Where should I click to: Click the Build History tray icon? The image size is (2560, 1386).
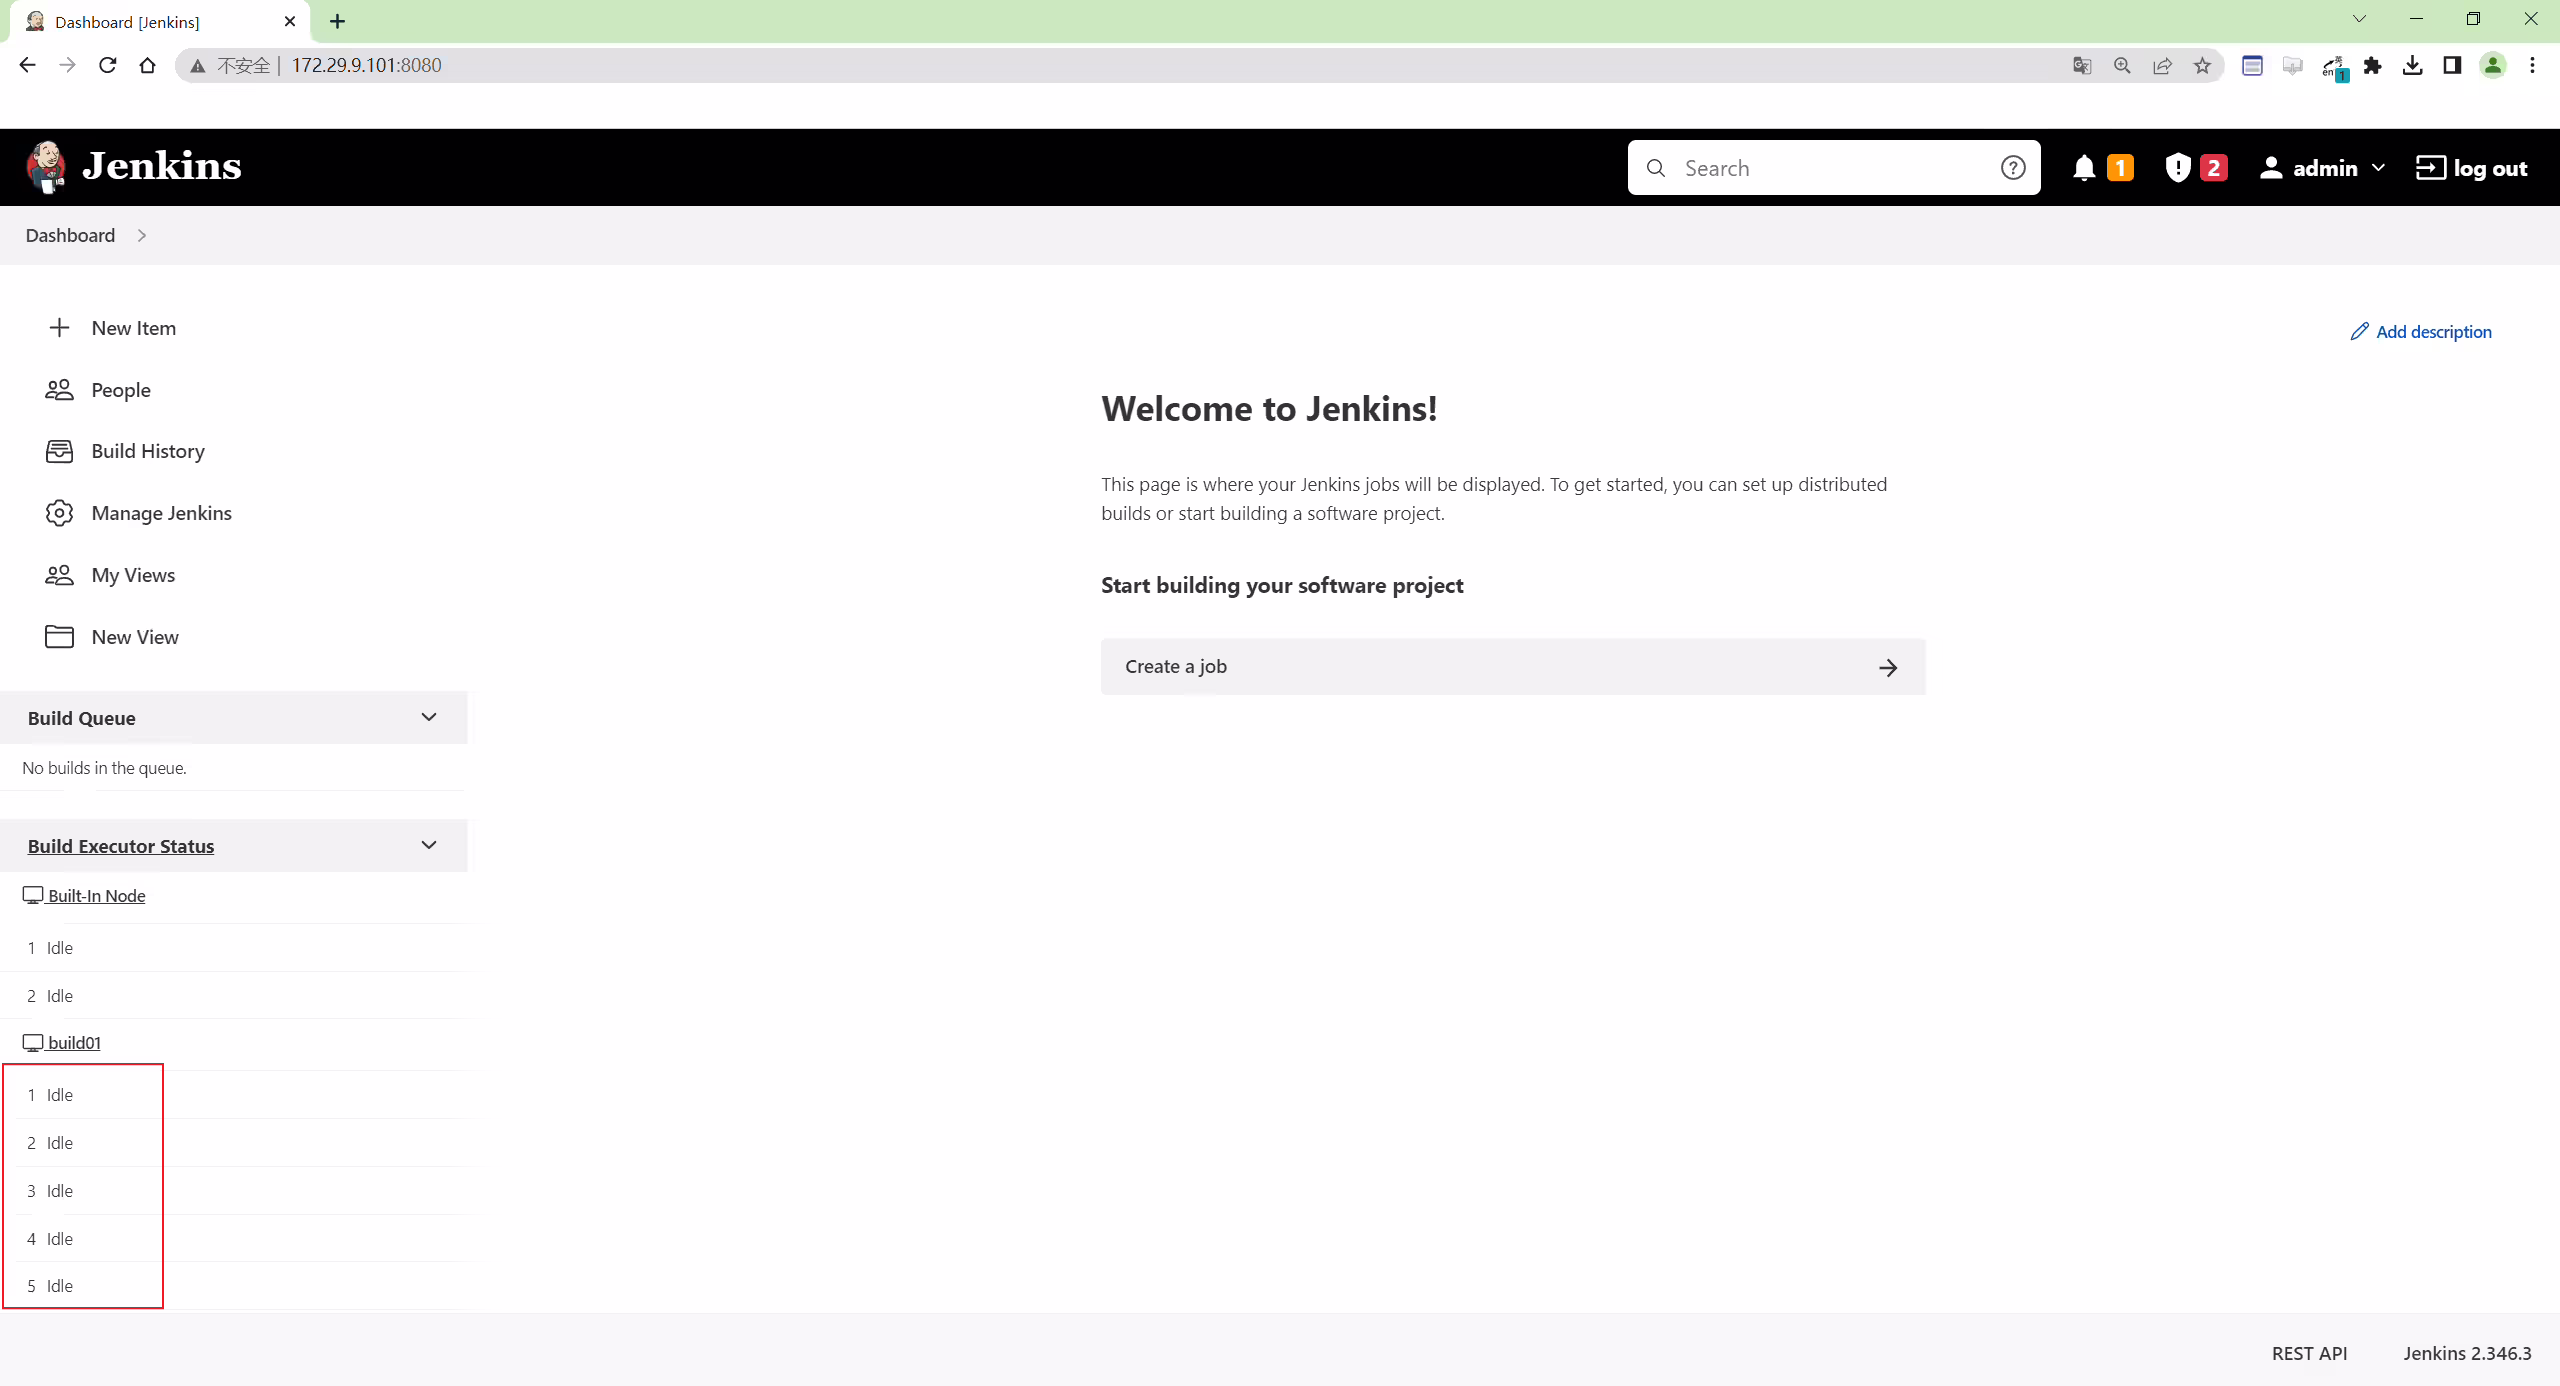(x=59, y=451)
